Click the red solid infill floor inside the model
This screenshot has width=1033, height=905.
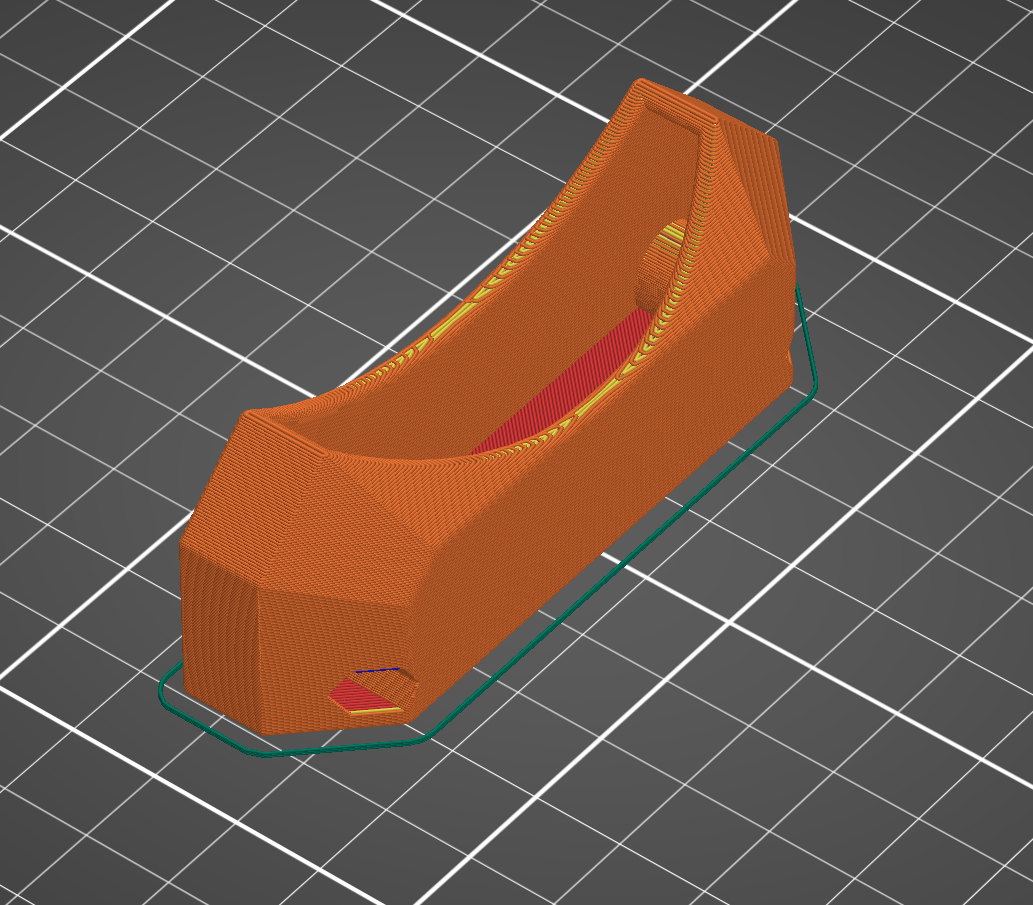(x=567, y=382)
